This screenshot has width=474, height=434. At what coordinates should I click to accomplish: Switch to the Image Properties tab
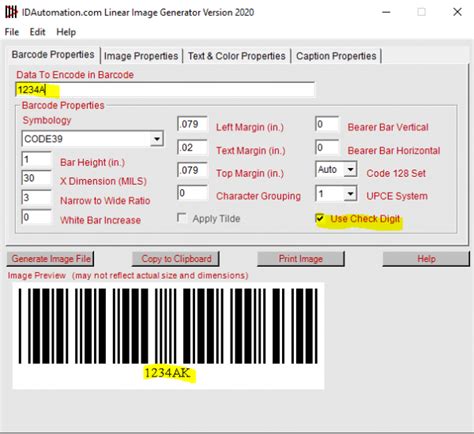141,56
